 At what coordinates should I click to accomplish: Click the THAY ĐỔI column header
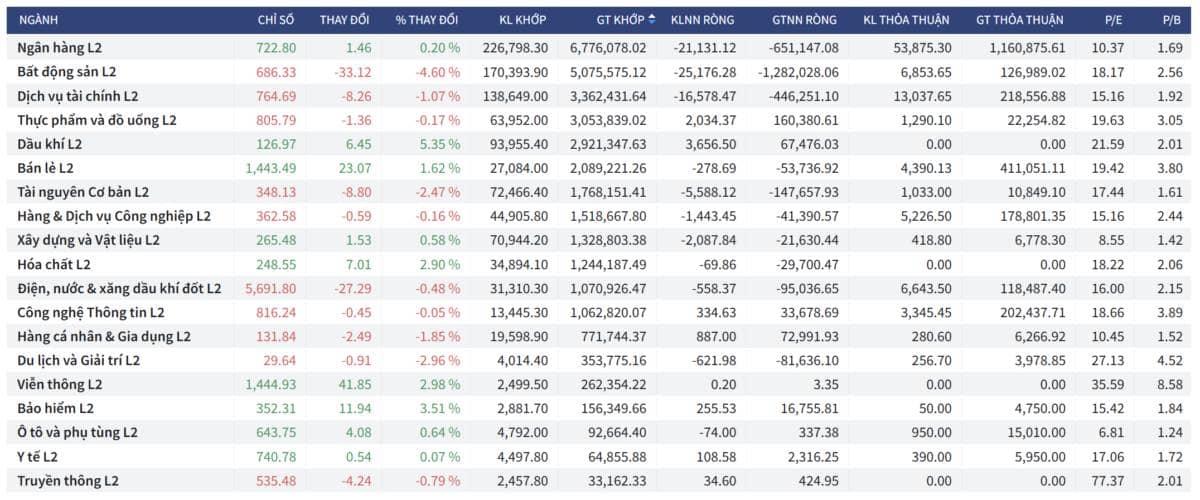(x=345, y=19)
